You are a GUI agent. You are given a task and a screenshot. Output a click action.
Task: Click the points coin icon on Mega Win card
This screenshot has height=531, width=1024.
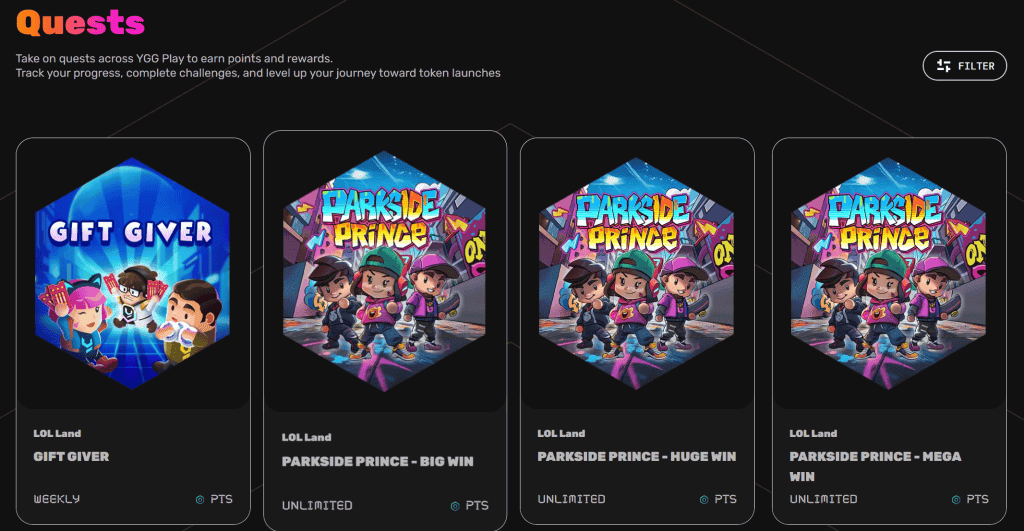pos(955,499)
